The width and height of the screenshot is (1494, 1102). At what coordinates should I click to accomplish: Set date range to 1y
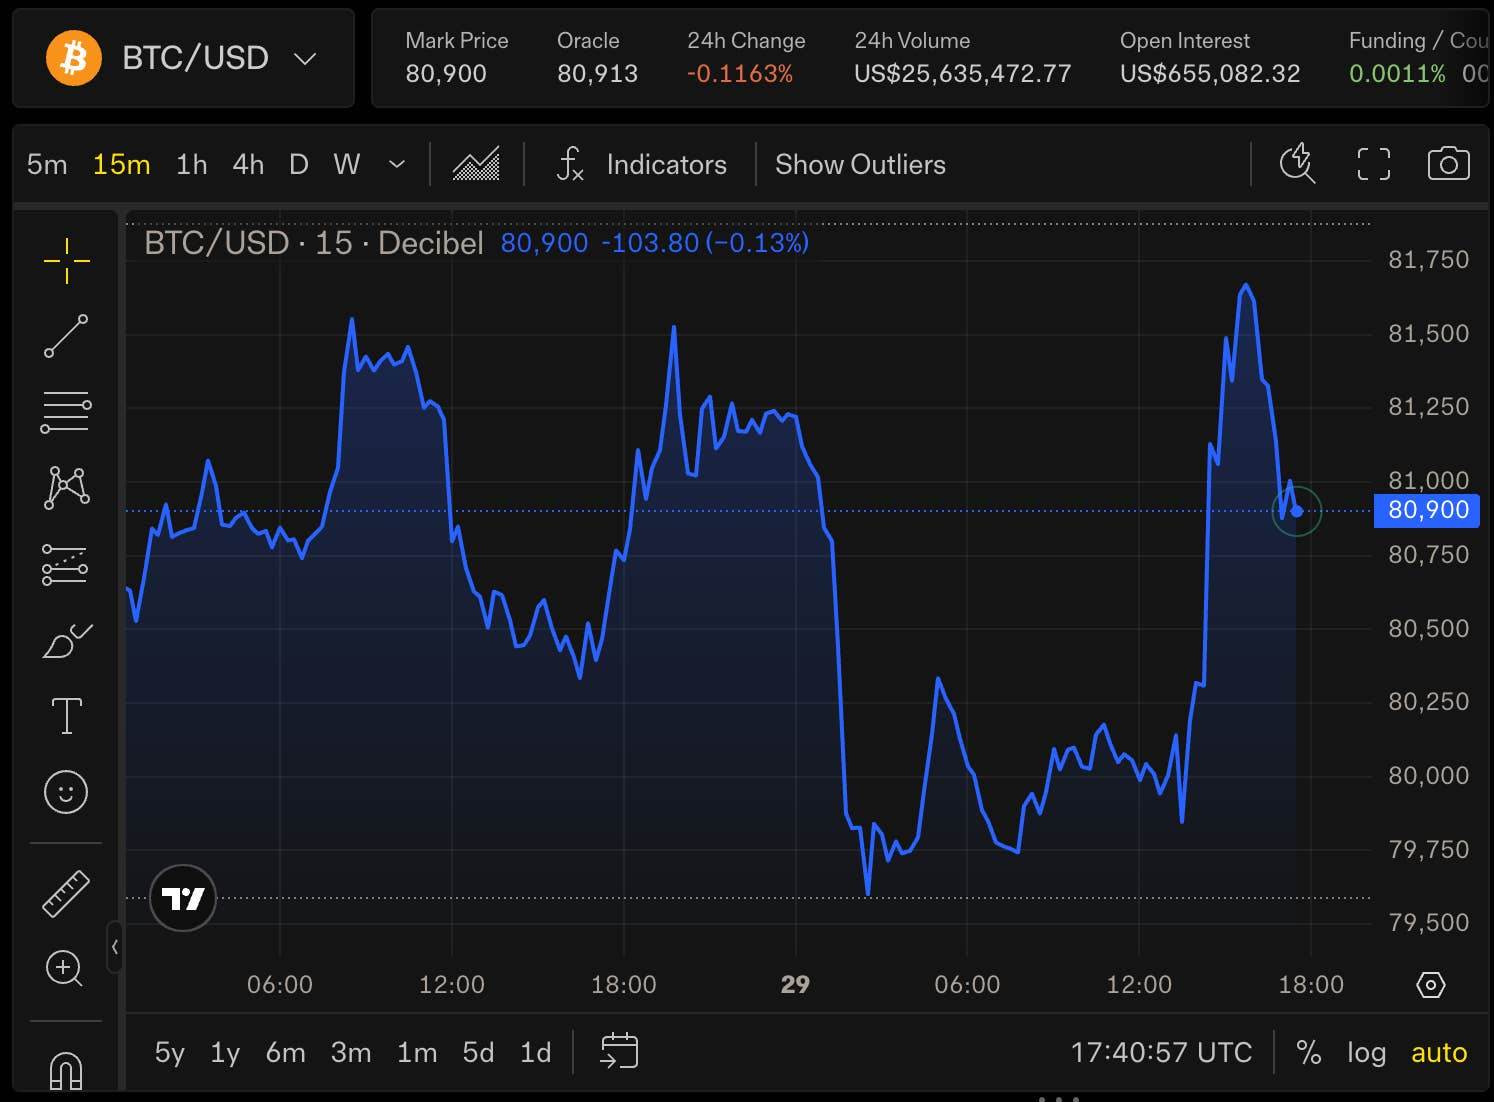tap(225, 1052)
